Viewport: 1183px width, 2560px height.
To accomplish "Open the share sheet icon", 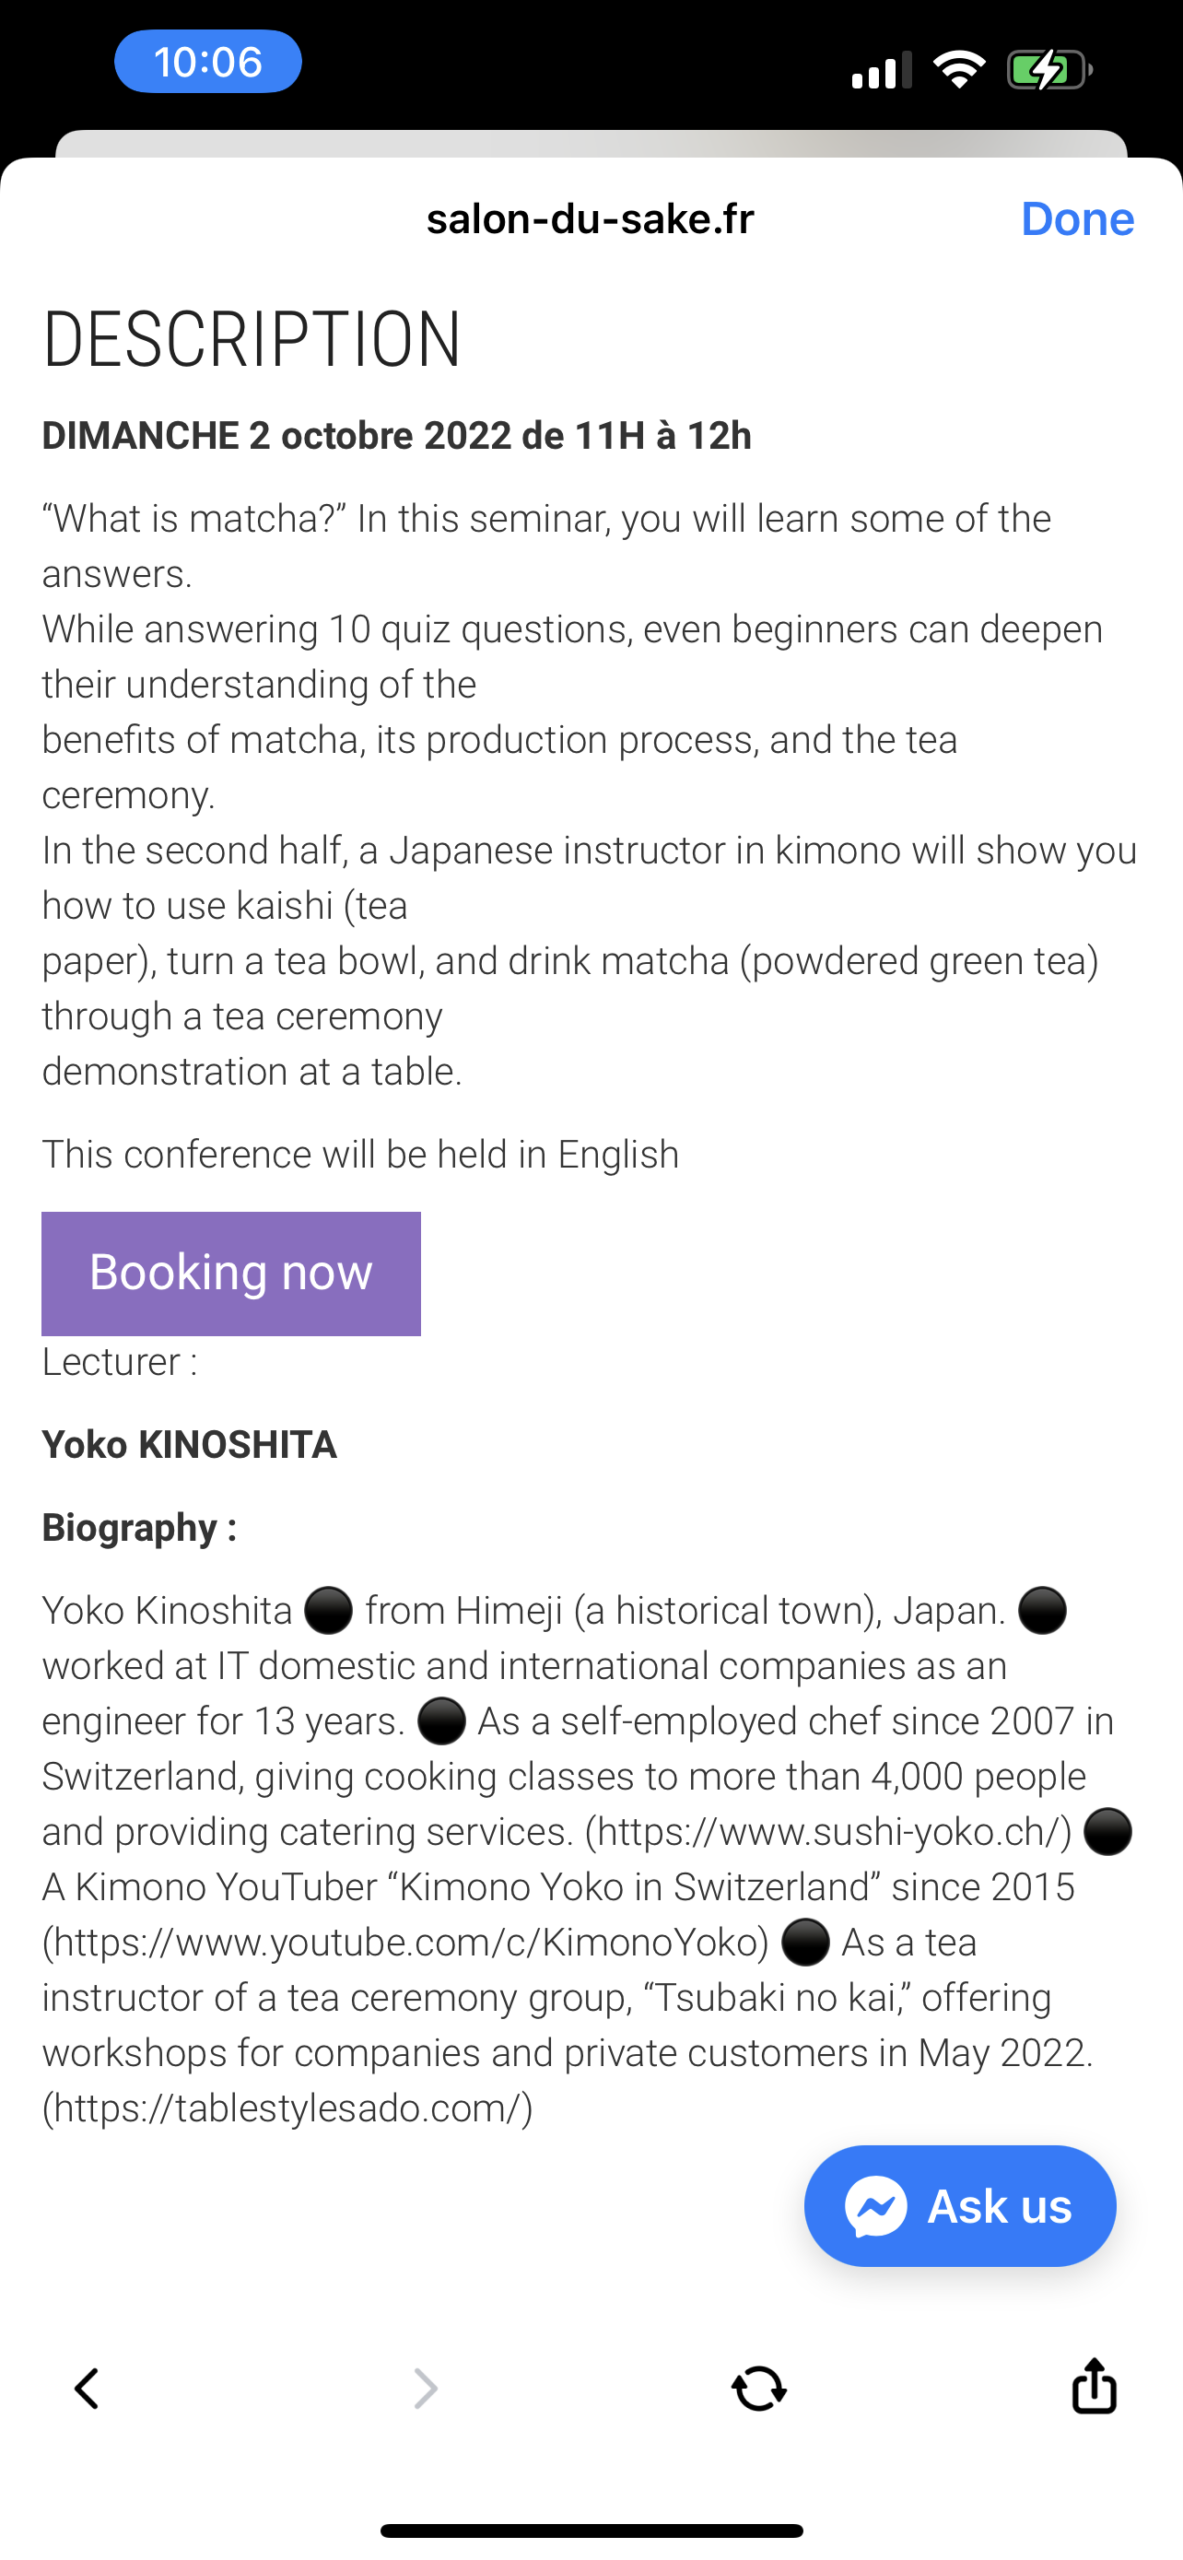I will click(x=1093, y=2385).
